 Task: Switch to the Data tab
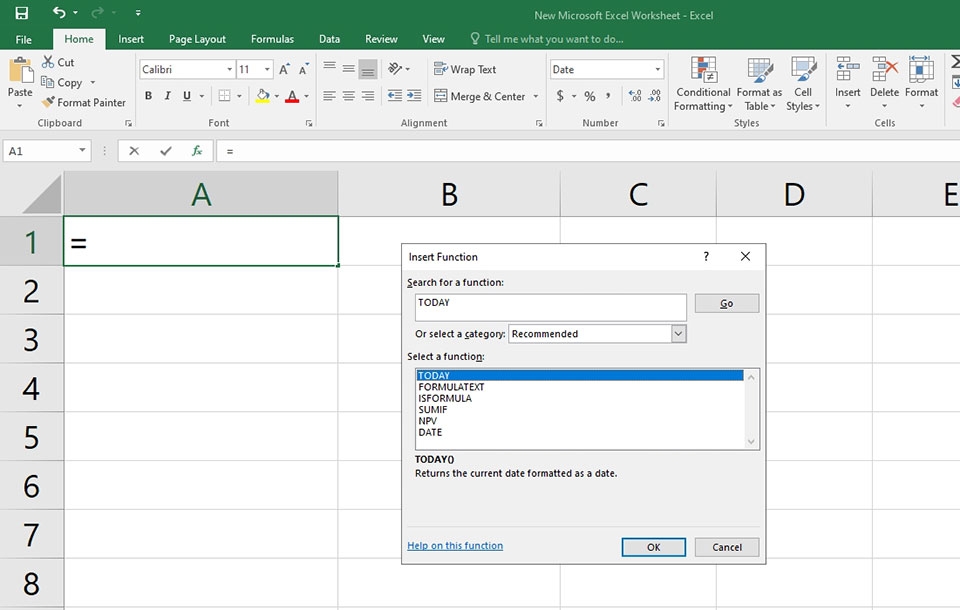pos(329,39)
